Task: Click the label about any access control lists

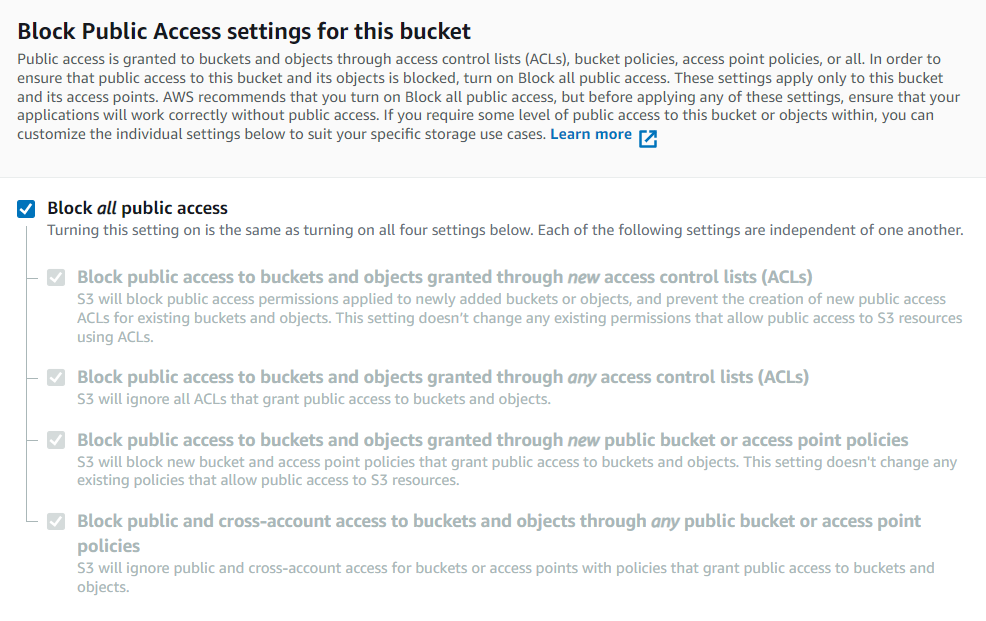Action: click(442, 377)
